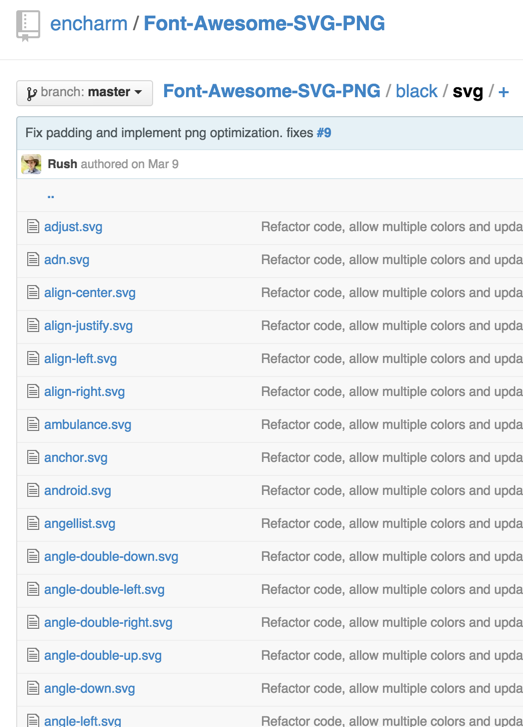Go up to the parent directory (..)
This screenshot has height=727, width=523.
click(51, 196)
